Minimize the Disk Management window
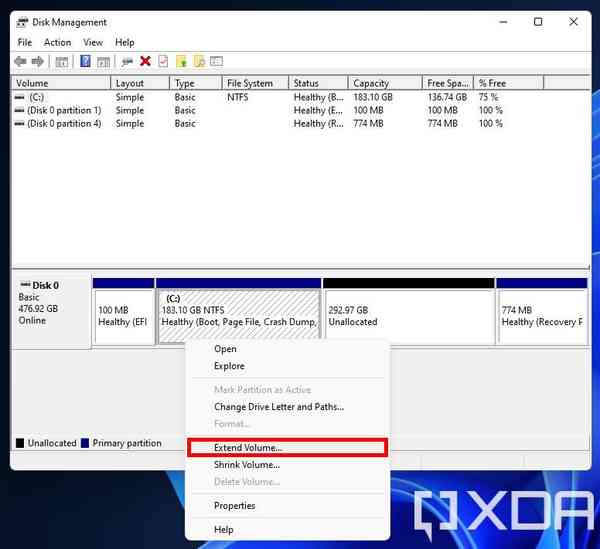 coord(503,22)
